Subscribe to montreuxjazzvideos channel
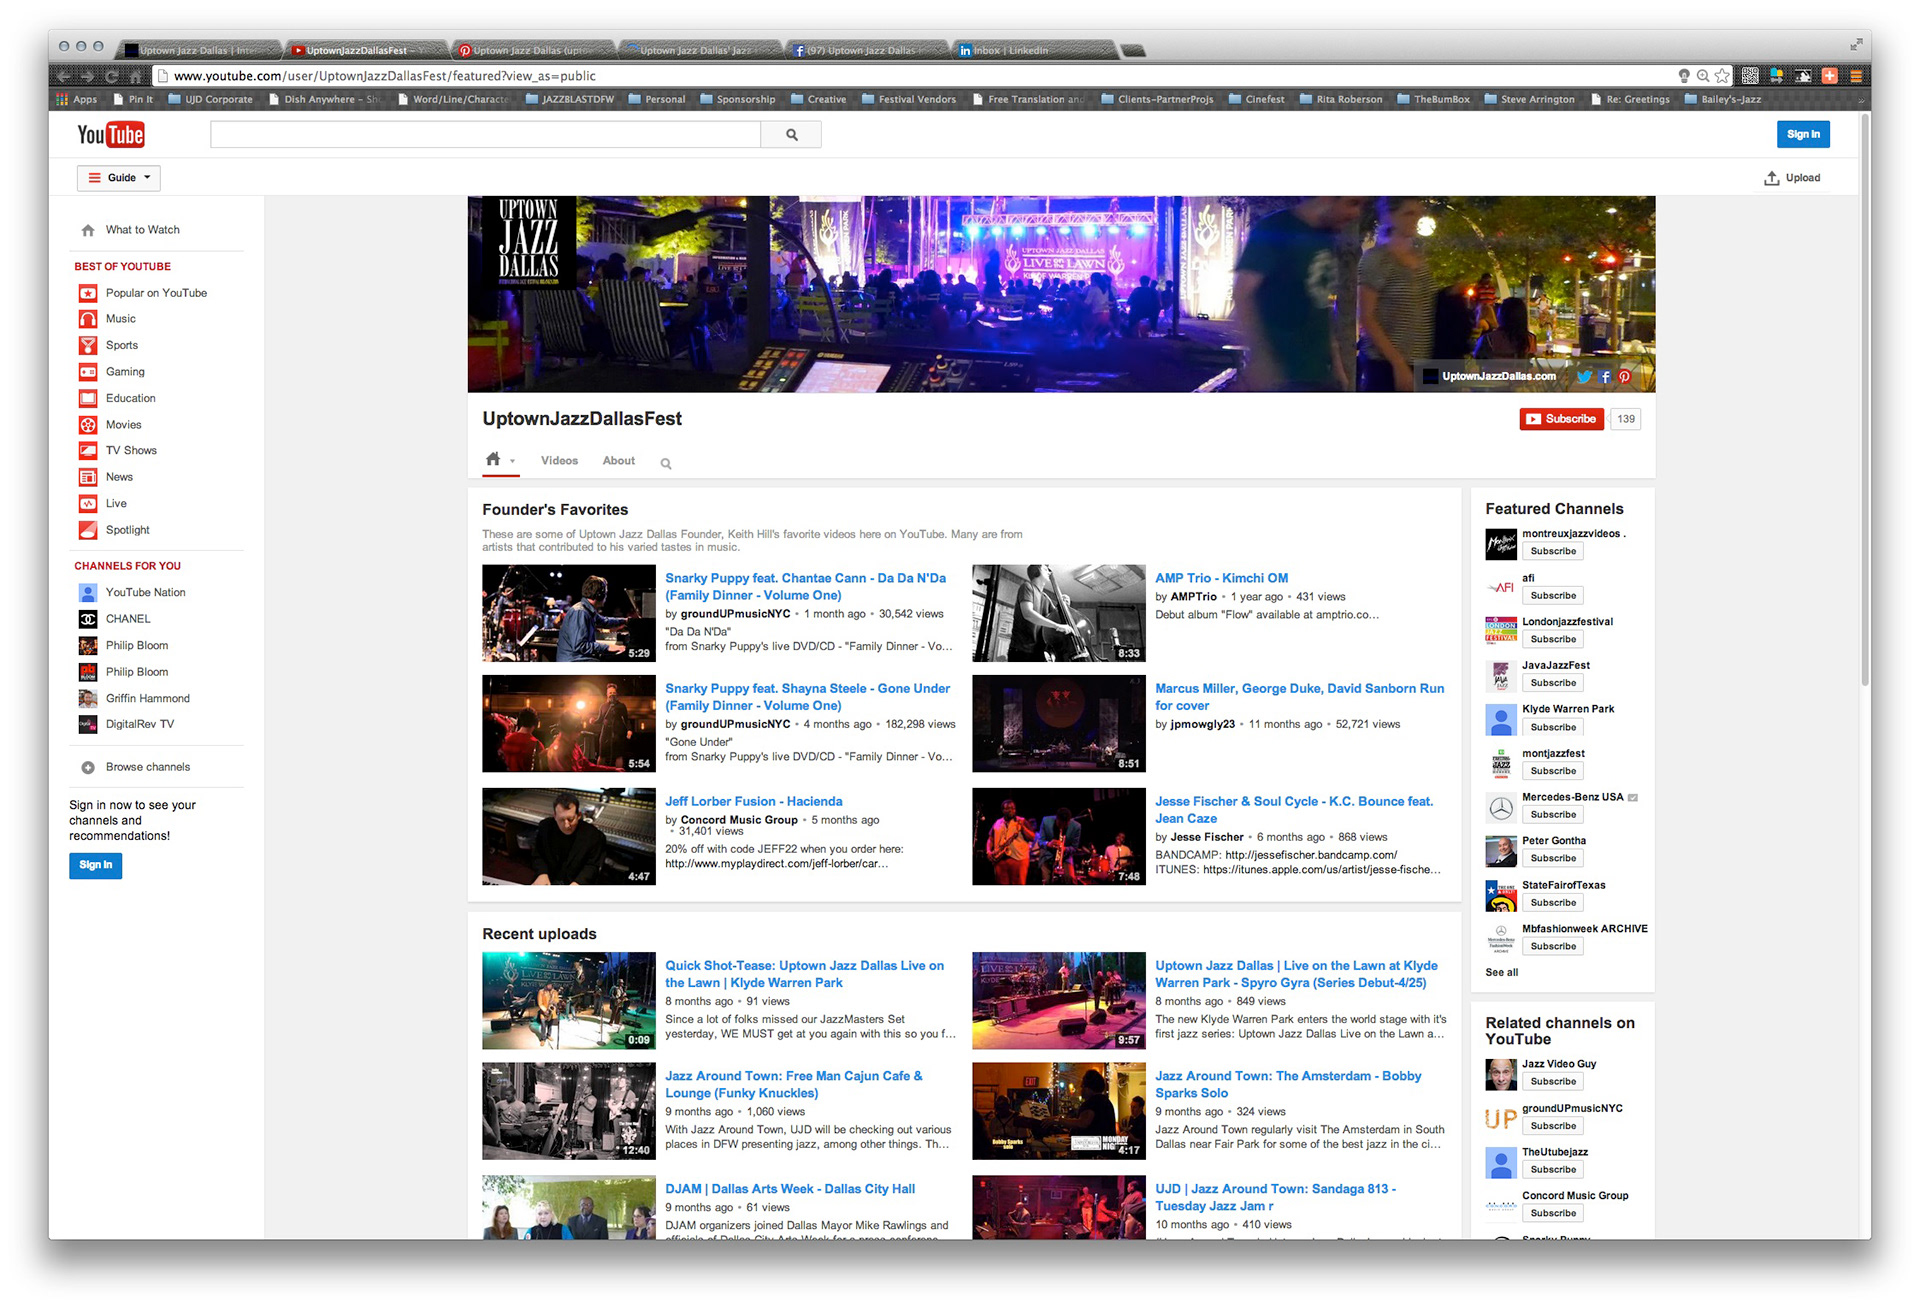 [1553, 552]
